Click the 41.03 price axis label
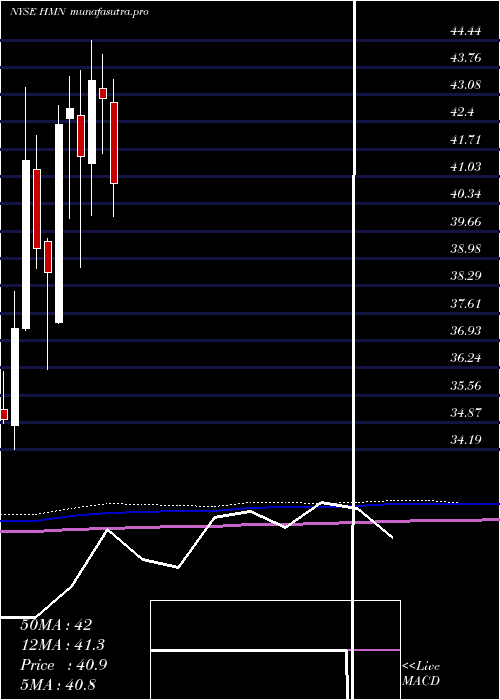The height and width of the screenshot is (700, 500). 466,167
